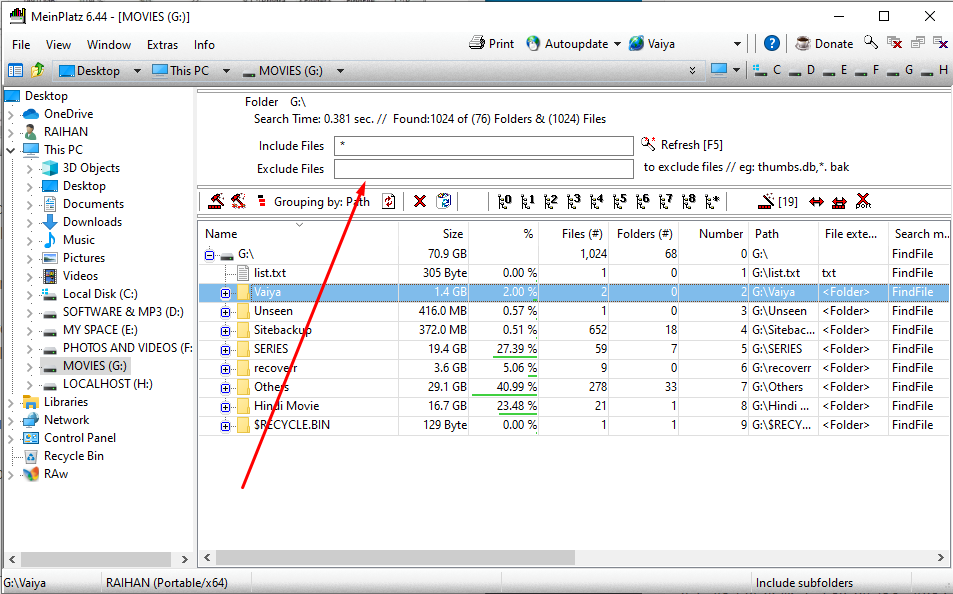Click the red arrows-with-bars column fit icon
953x594 pixels.
839,202
